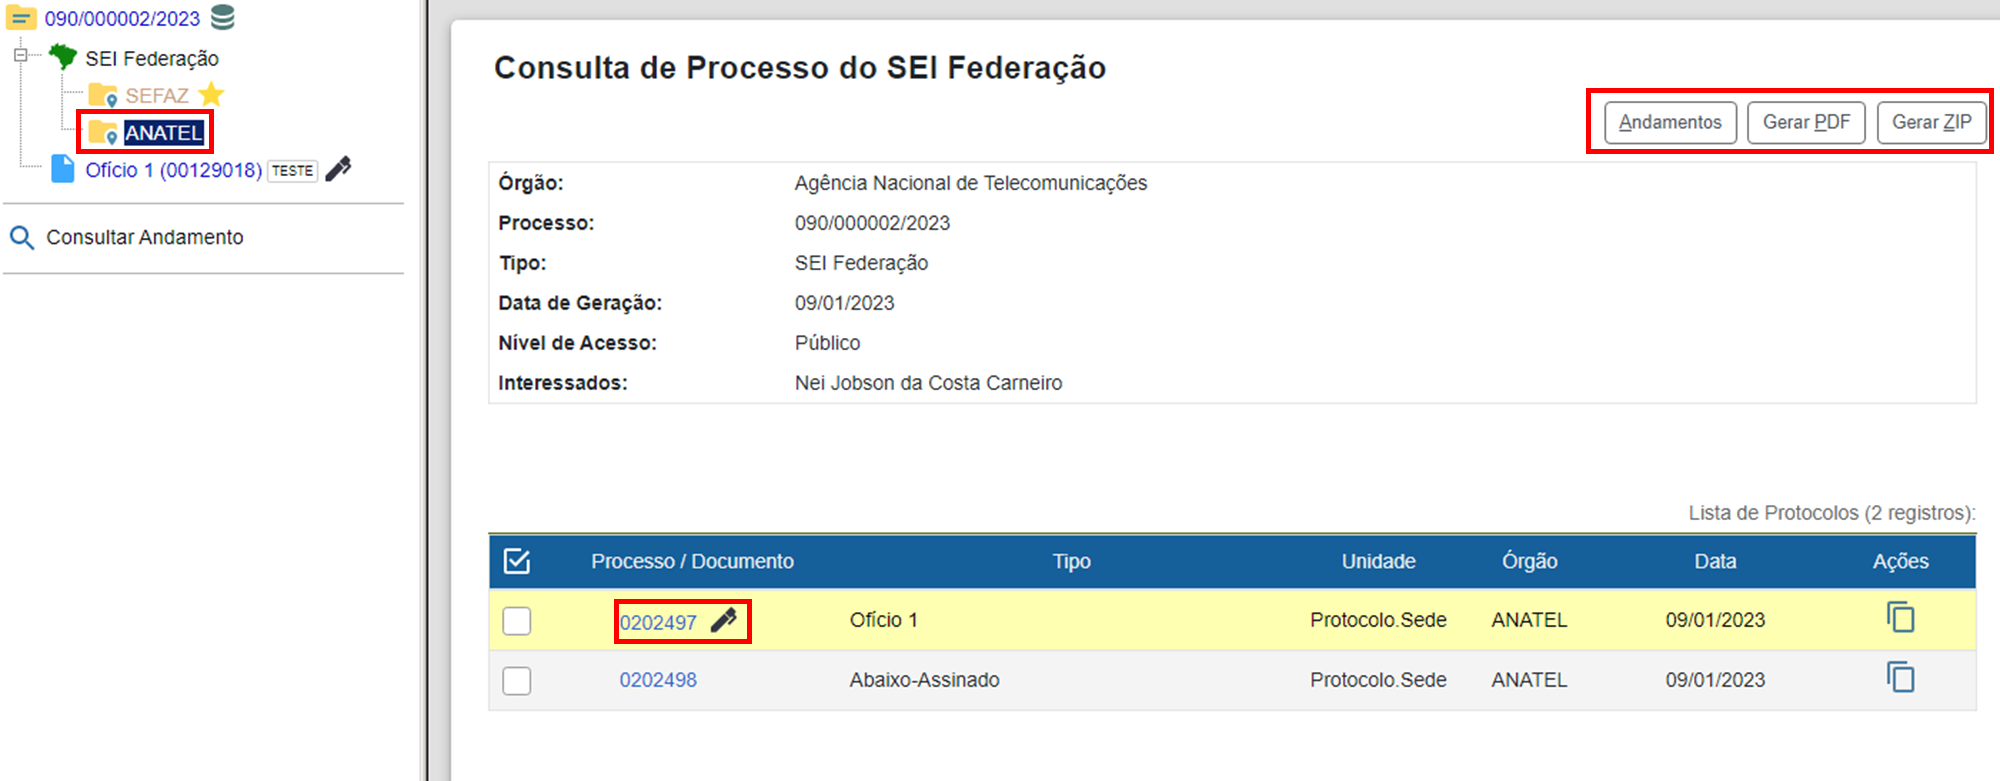Click the copy icon in the Ofício 1 row
The width and height of the screenshot is (2000, 781).
[x=1900, y=617]
